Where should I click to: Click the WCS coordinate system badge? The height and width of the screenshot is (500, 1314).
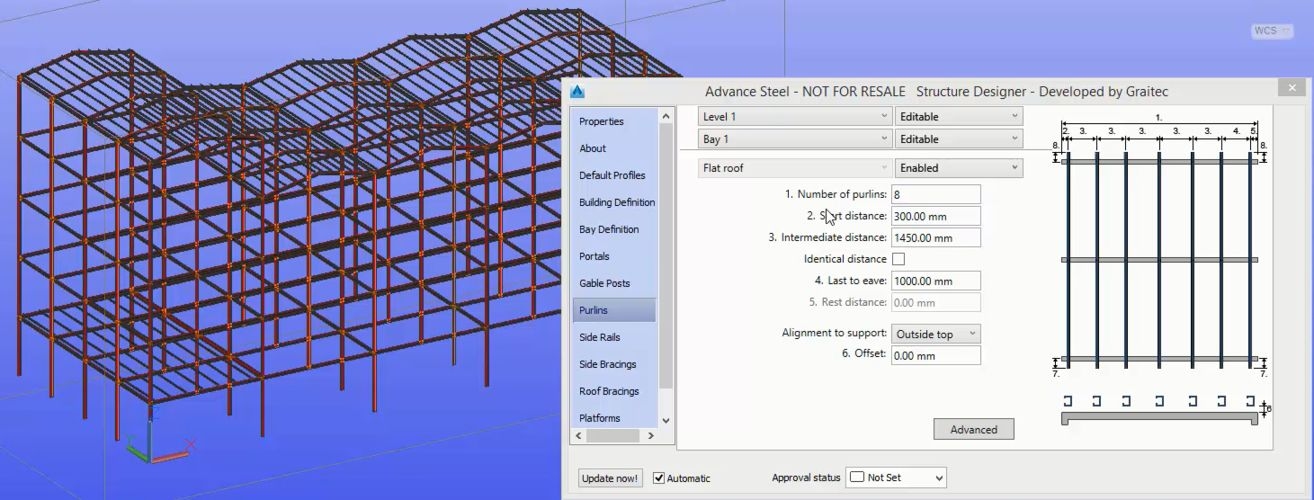coord(1265,31)
